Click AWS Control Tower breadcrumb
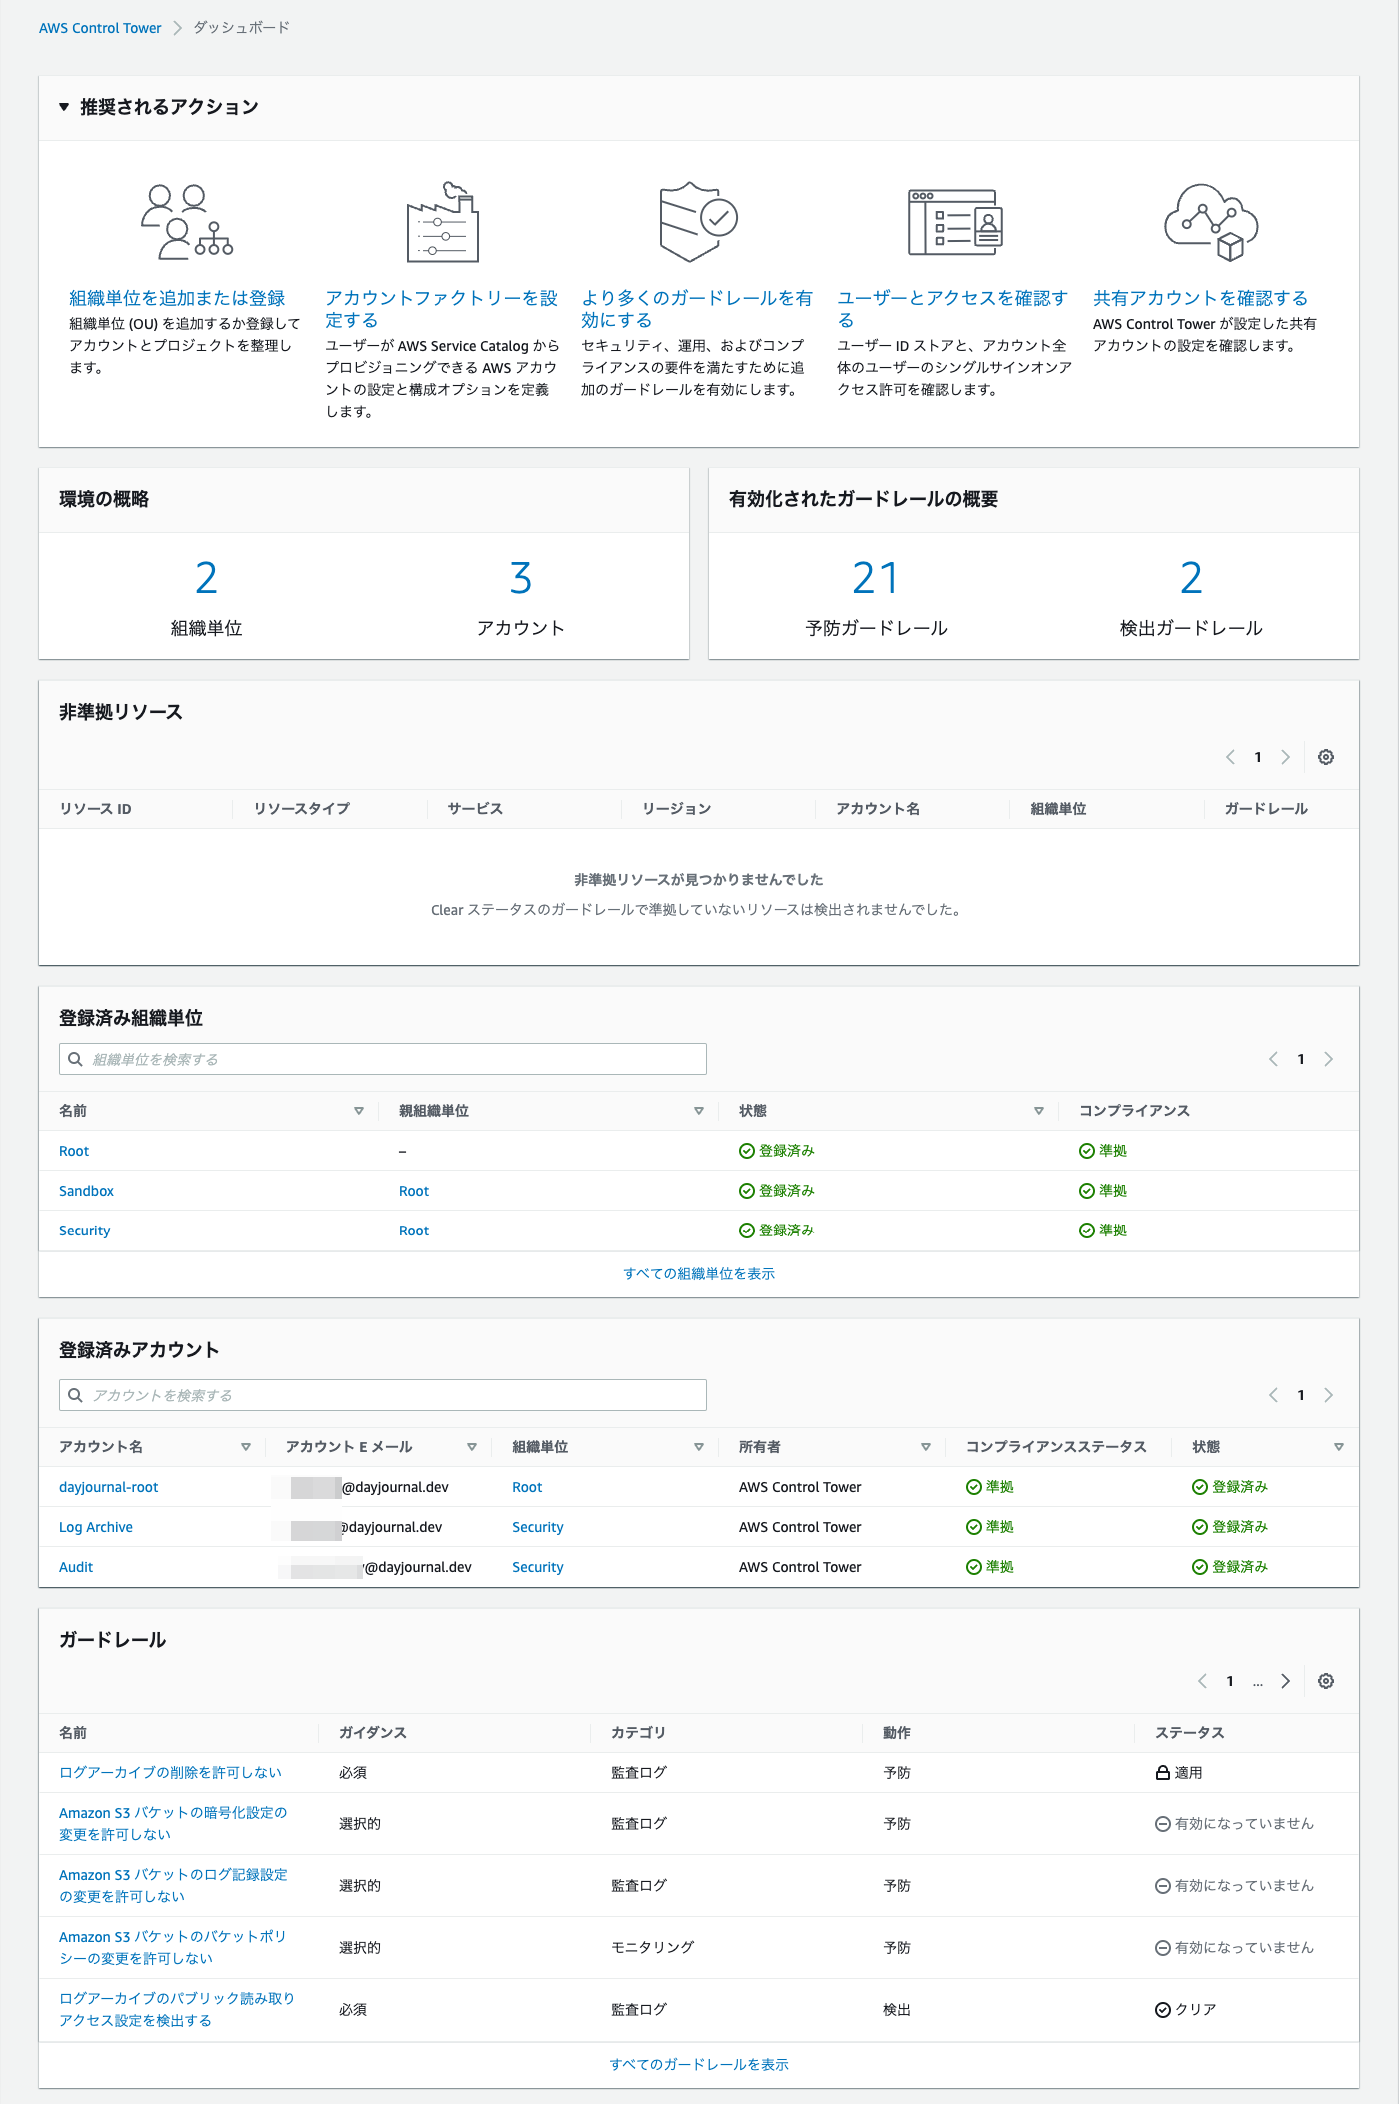 click(100, 28)
